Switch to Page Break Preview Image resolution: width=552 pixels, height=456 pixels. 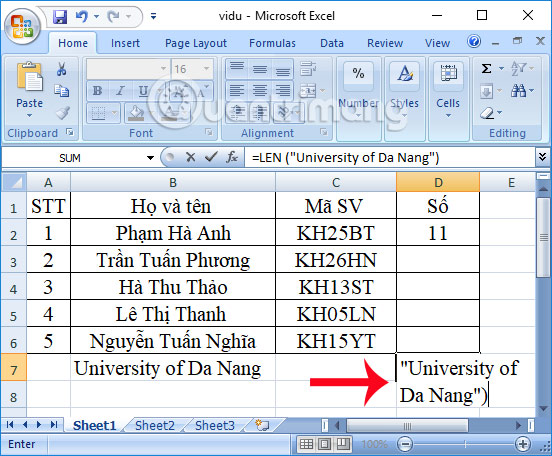343,444
